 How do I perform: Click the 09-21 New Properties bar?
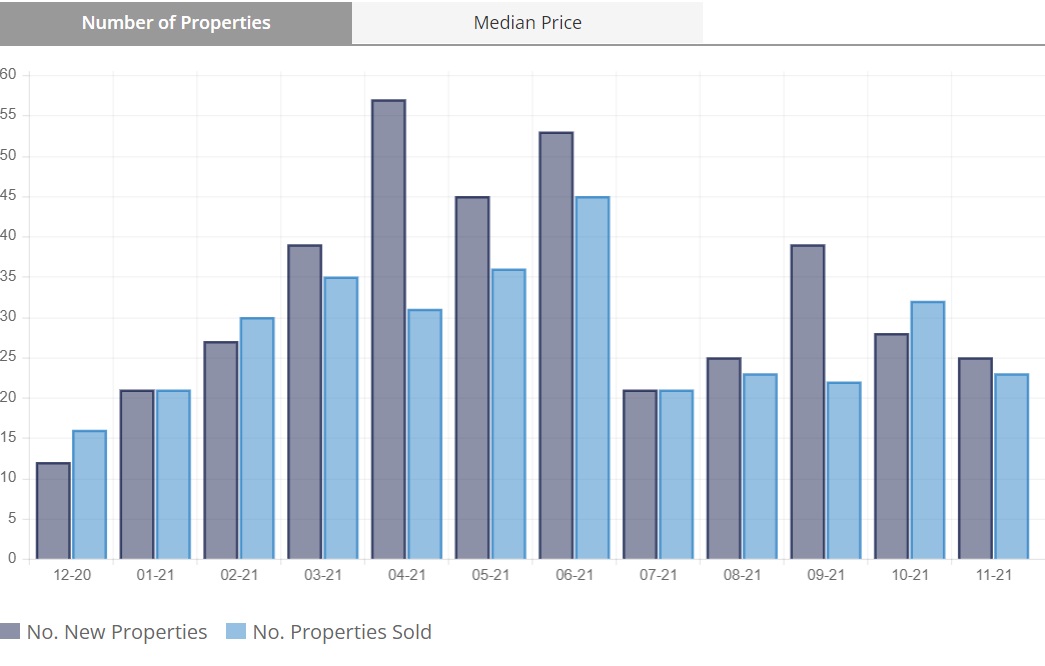point(807,402)
